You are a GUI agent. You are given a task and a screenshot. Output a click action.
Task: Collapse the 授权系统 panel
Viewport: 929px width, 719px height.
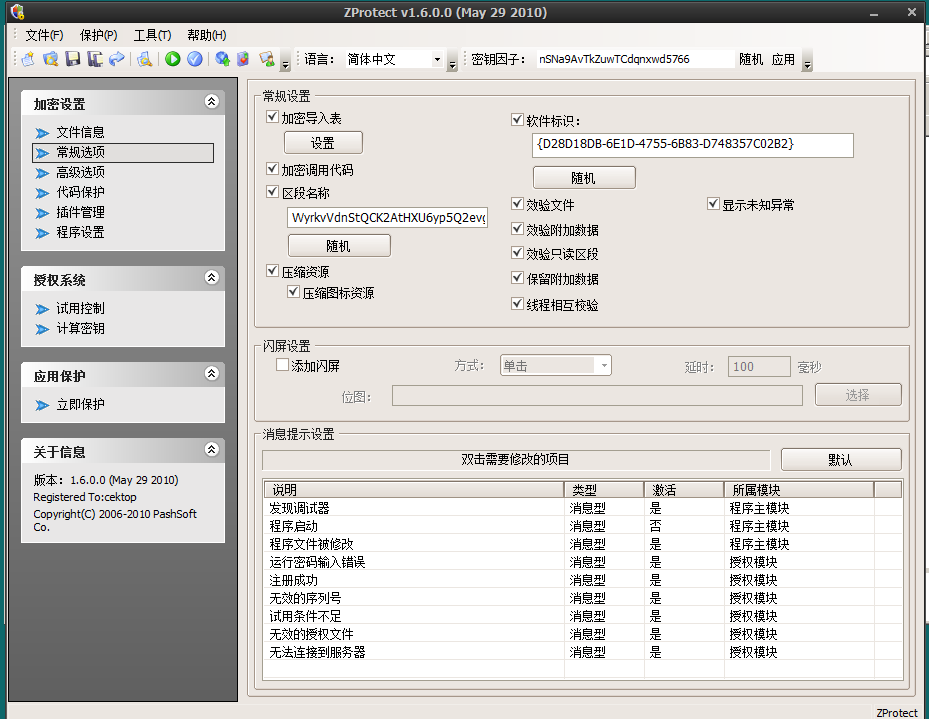211,277
